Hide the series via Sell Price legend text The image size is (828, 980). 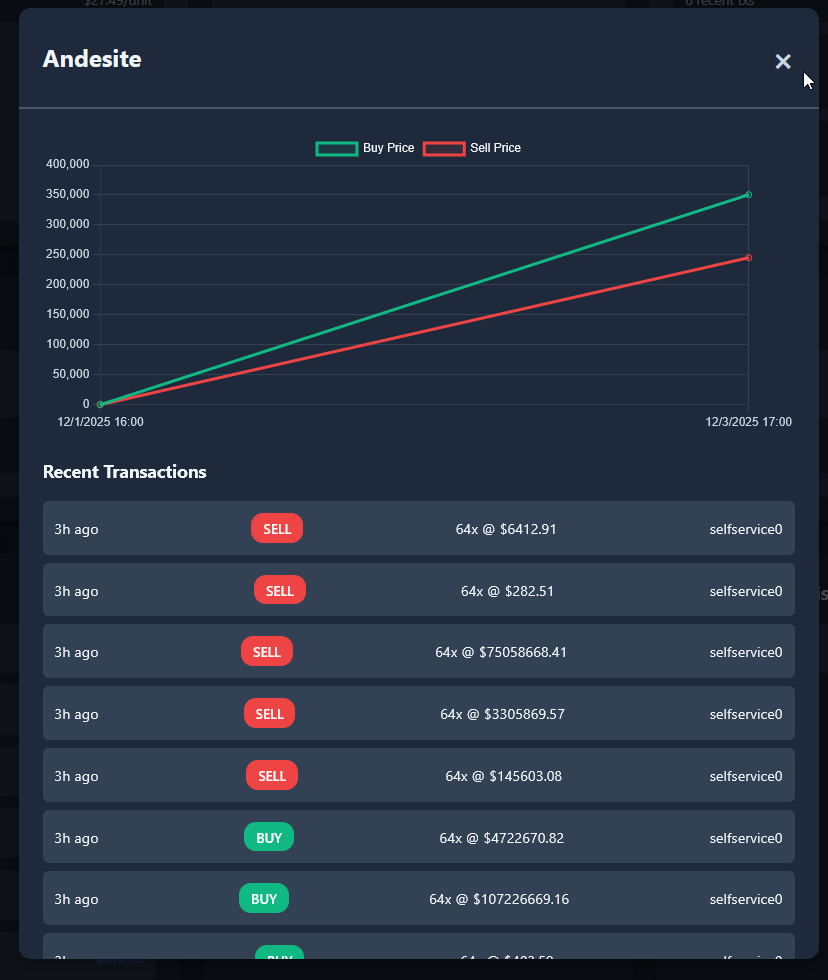point(495,148)
